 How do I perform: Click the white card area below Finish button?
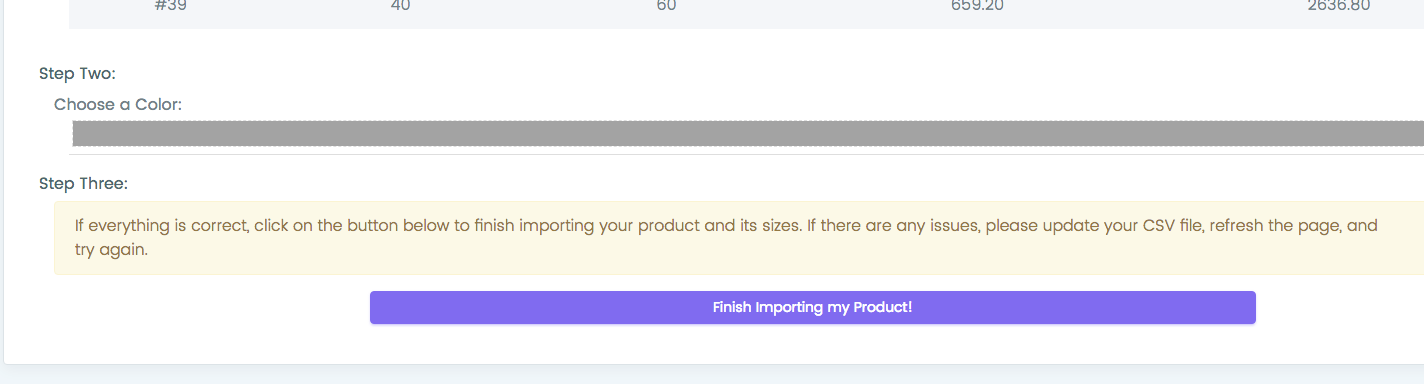(712, 344)
